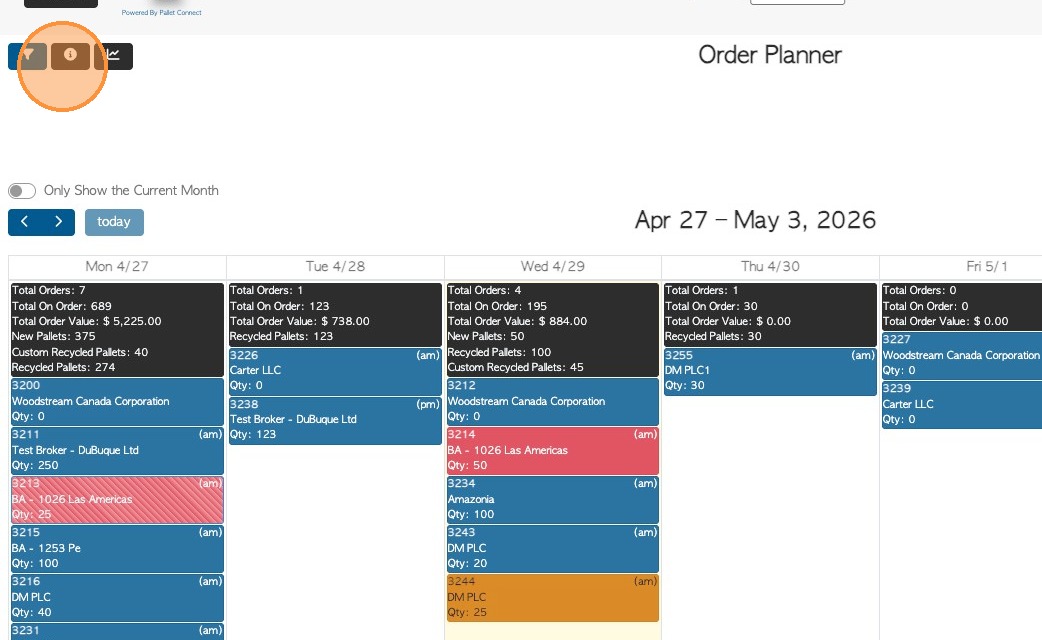This screenshot has height=640, width=1042.
Task: Open the line chart statistics button
Action: [114, 56]
